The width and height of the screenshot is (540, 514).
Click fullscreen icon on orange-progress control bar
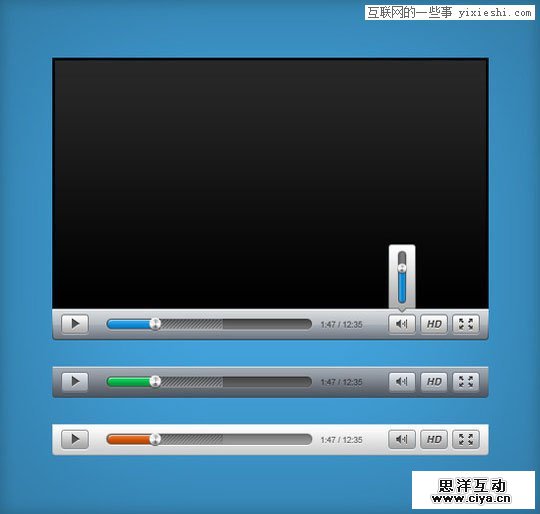click(466, 439)
